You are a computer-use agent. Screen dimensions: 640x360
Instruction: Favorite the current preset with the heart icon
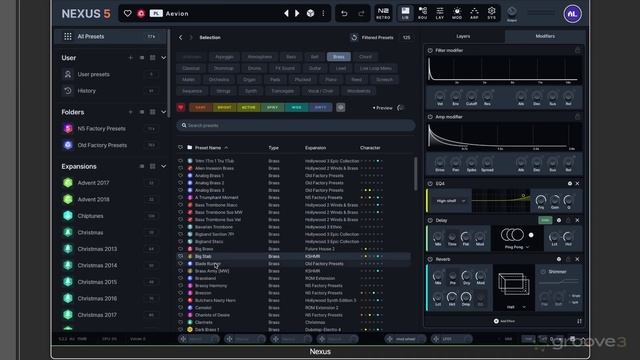pos(128,13)
